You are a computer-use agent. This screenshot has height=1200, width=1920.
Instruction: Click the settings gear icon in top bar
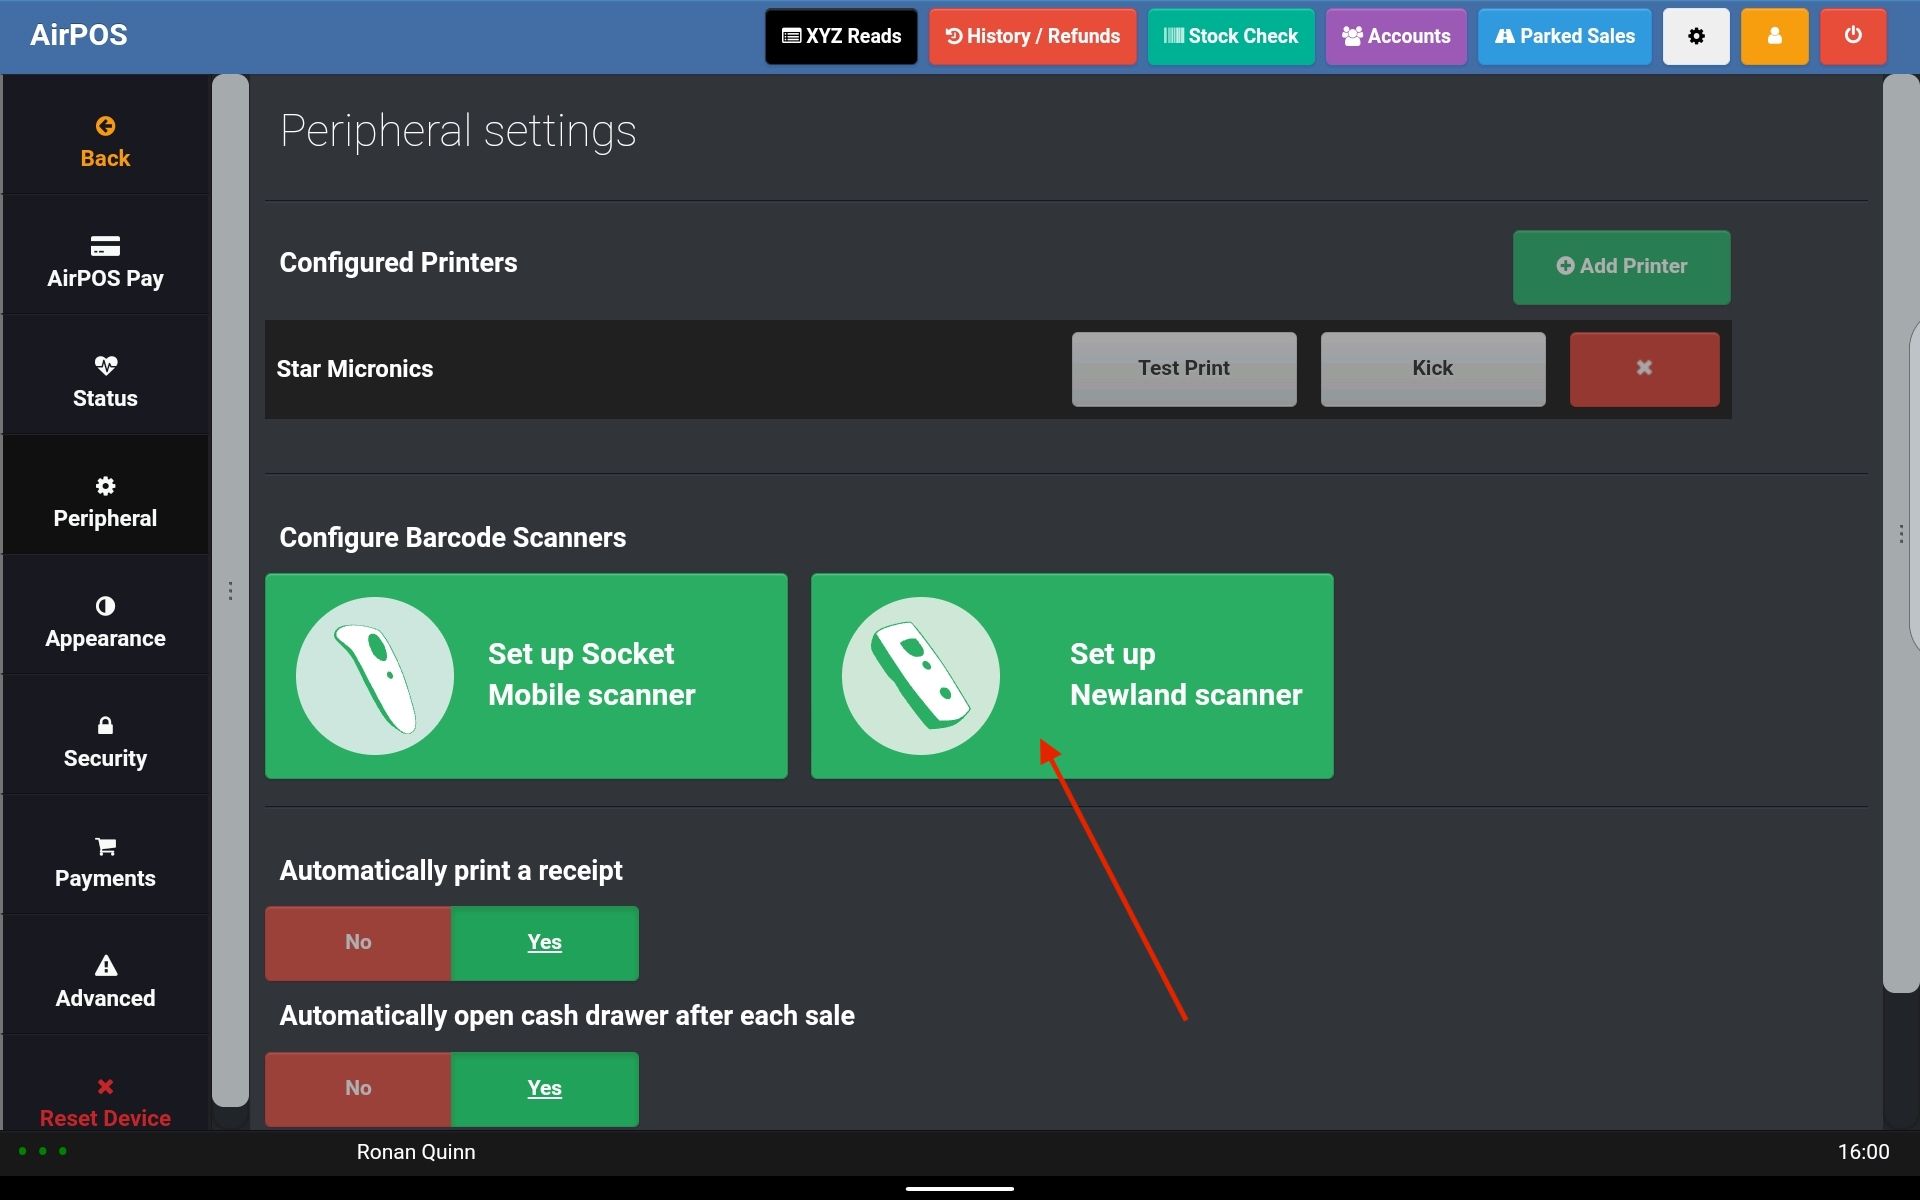pyautogui.click(x=1696, y=37)
